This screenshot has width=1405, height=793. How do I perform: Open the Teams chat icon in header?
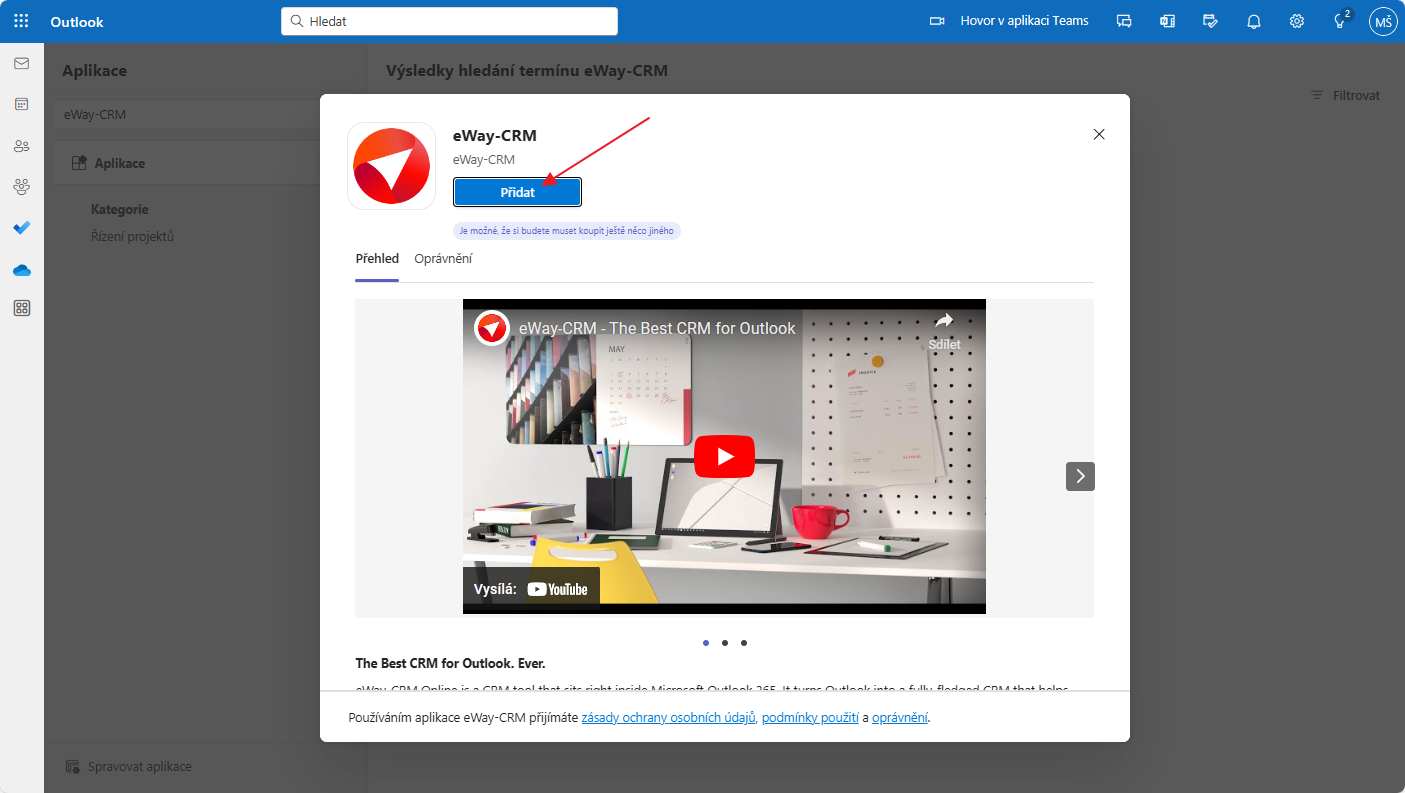coord(1124,21)
